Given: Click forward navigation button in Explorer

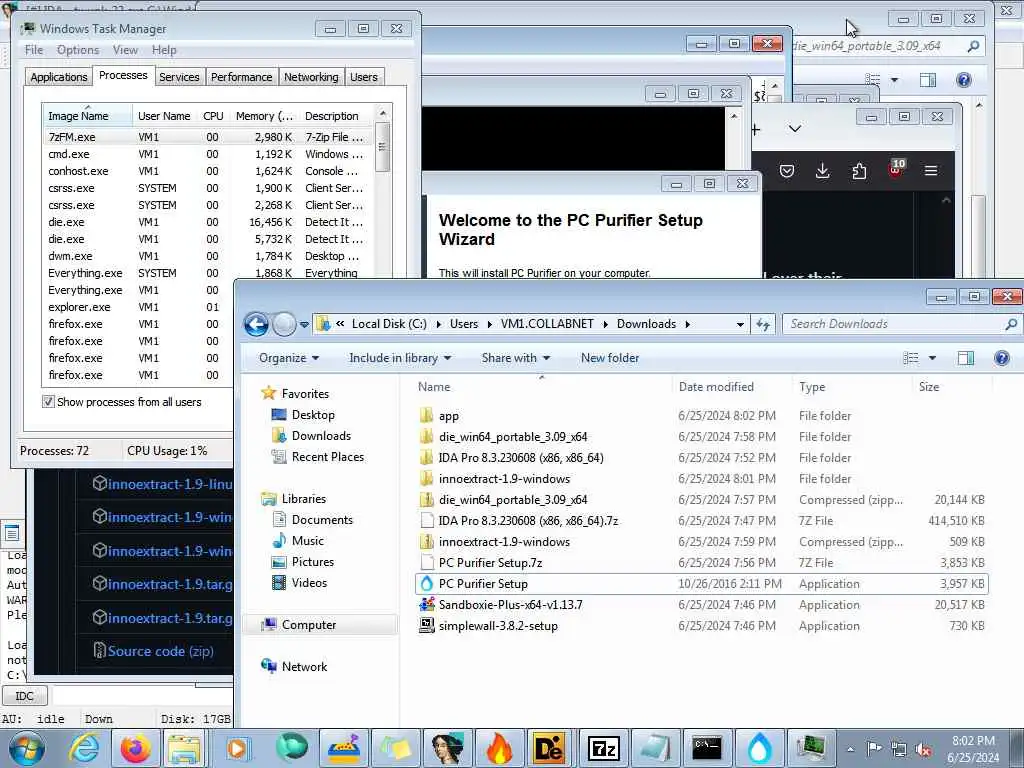Looking at the screenshot, I should click(x=284, y=324).
